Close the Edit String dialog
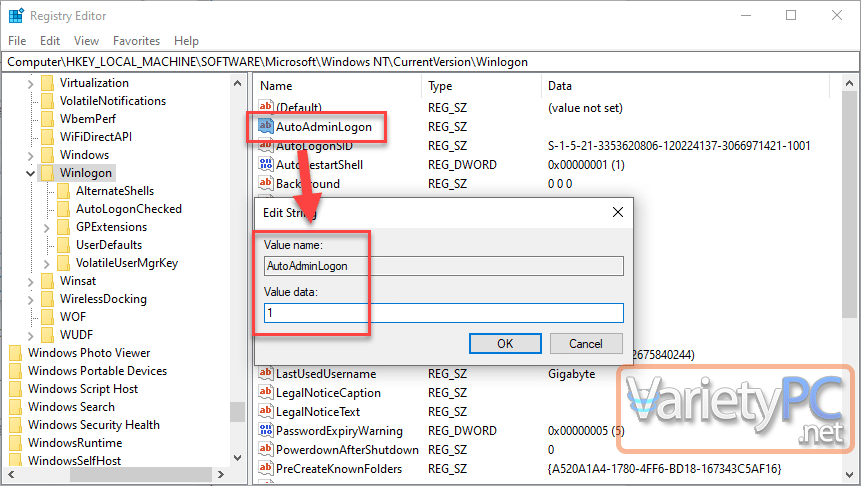The width and height of the screenshot is (861, 486). click(x=618, y=213)
